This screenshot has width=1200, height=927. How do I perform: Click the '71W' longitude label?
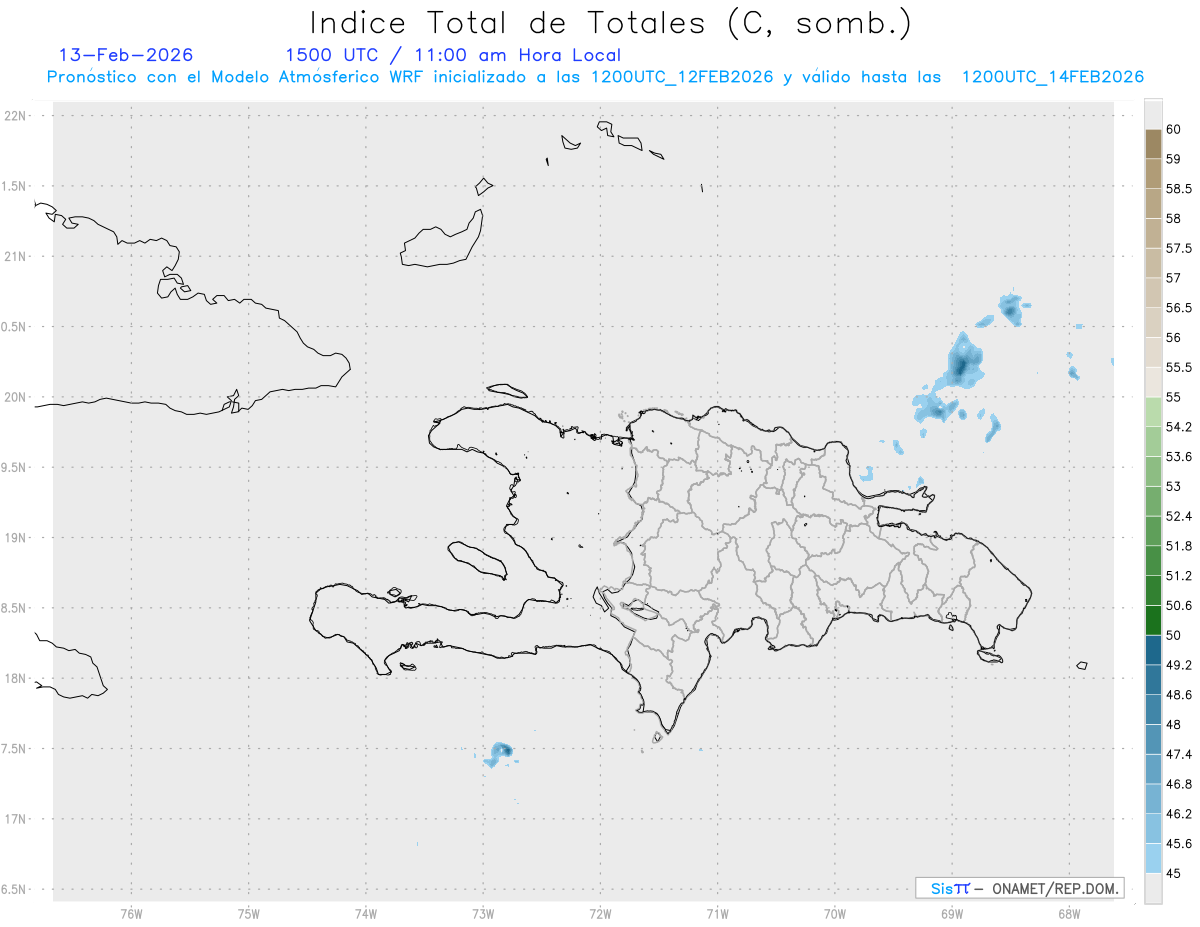(717, 913)
